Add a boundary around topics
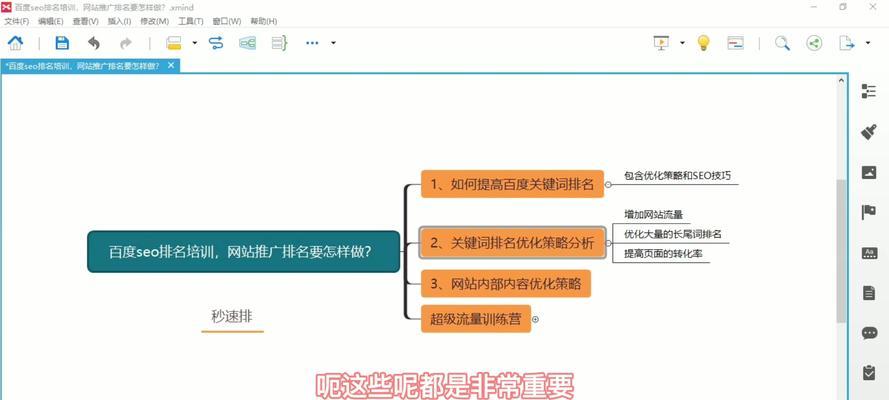The height and width of the screenshot is (400, 889). [x=247, y=43]
